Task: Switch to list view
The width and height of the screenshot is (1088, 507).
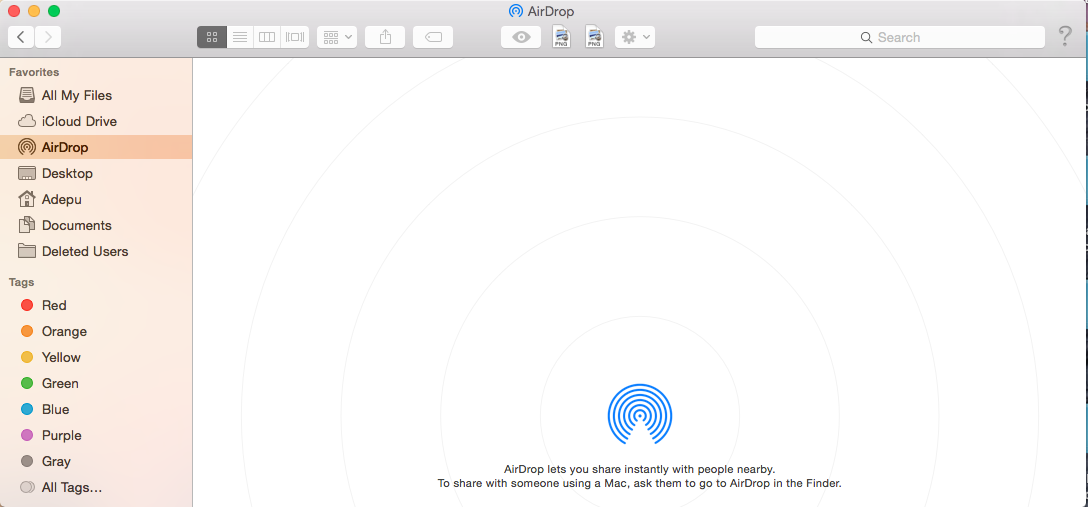Action: pyautogui.click(x=240, y=37)
